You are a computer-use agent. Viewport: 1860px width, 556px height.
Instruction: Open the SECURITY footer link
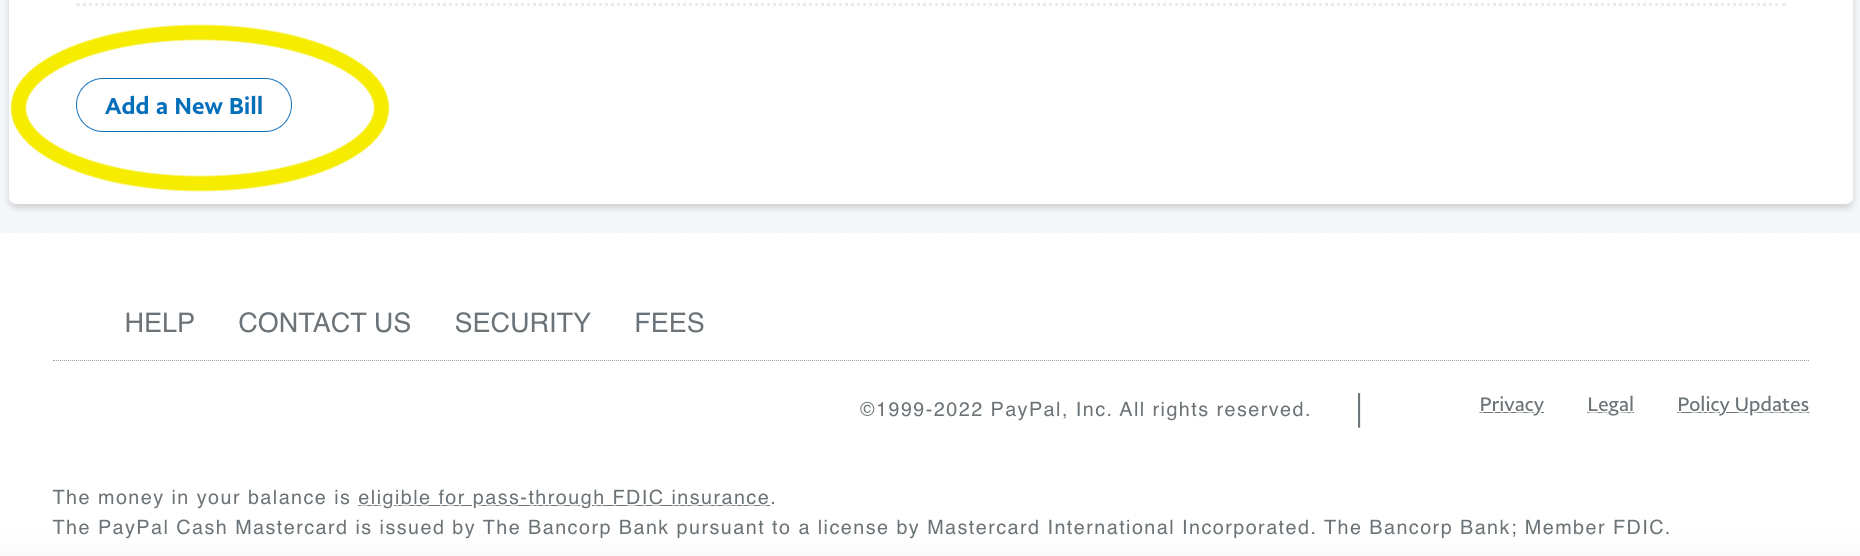pyautogui.click(x=522, y=323)
